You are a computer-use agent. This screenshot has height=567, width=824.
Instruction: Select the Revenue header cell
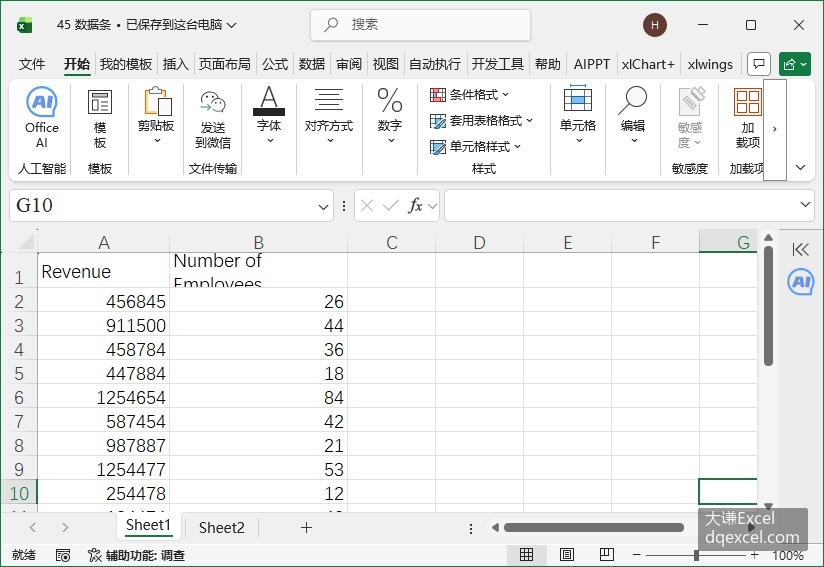[104, 271]
